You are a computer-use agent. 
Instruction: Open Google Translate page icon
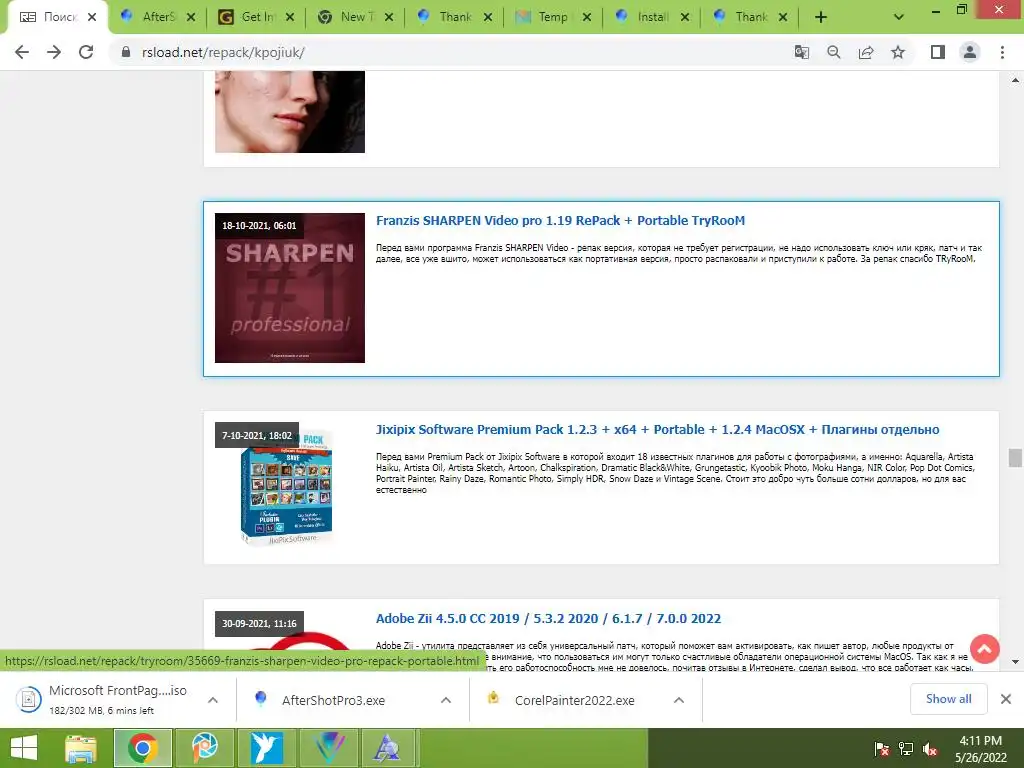pyautogui.click(x=801, y=52)
